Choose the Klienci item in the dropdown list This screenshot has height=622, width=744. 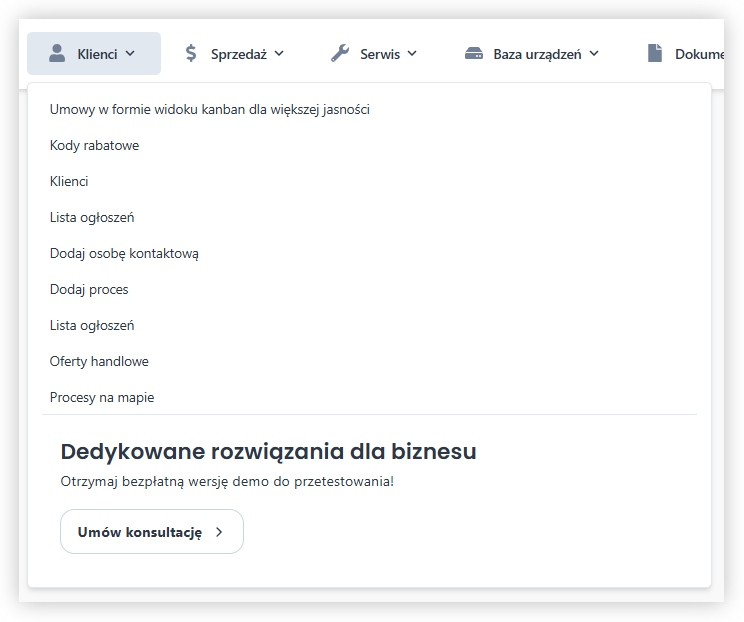coord(69,181)
